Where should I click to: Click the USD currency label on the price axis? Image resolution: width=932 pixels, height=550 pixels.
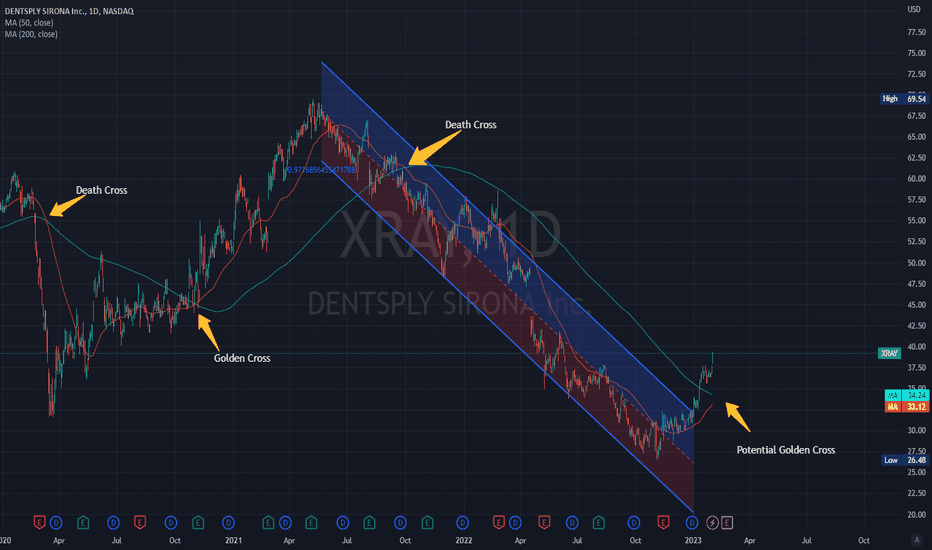914,9
